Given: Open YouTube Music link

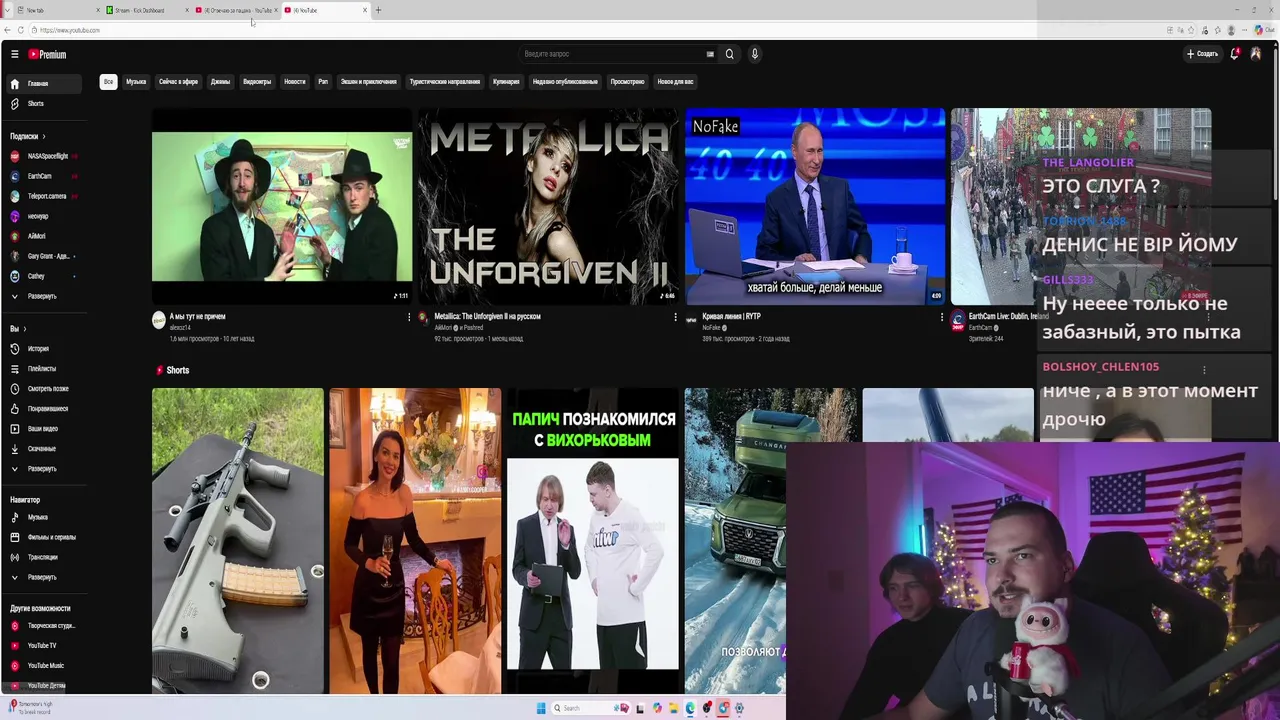Looking at the screenshot, I should point(45,666).
